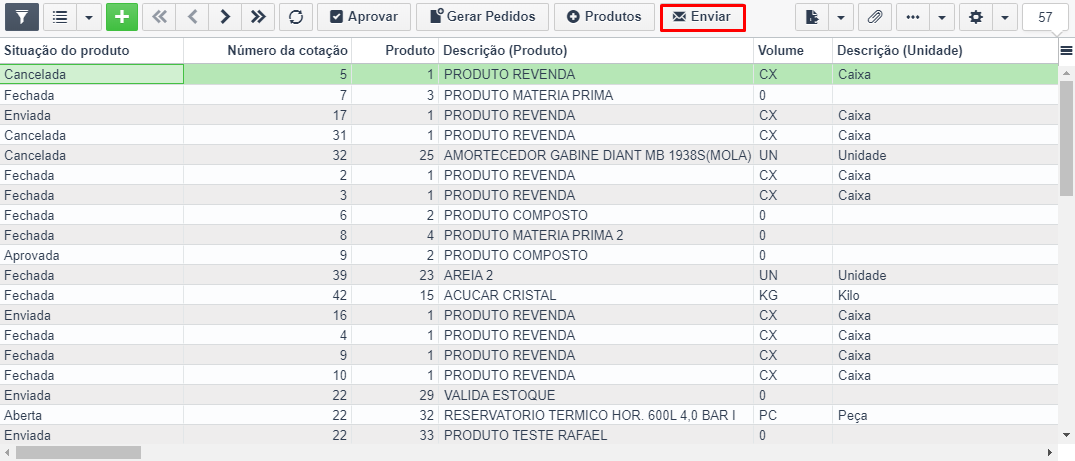Click the filter funnel icon
Image resolution: width=1075 pixels, height=461 pixels.
click(x=22, y=17)
